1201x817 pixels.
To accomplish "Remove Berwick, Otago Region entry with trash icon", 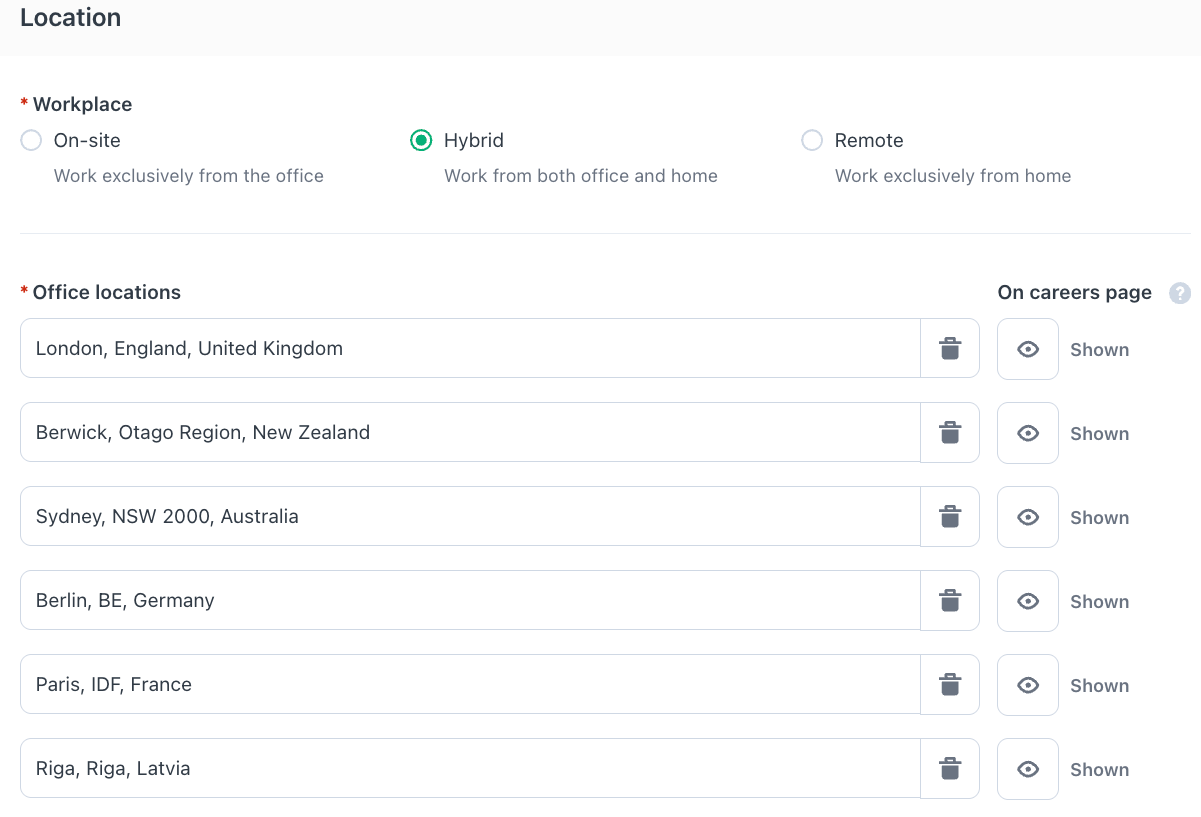I will pos(949,432).
